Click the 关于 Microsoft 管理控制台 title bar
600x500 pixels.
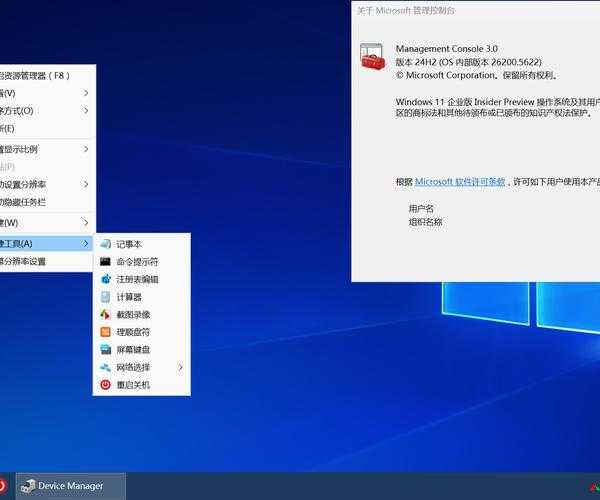[x=476, y=10]
